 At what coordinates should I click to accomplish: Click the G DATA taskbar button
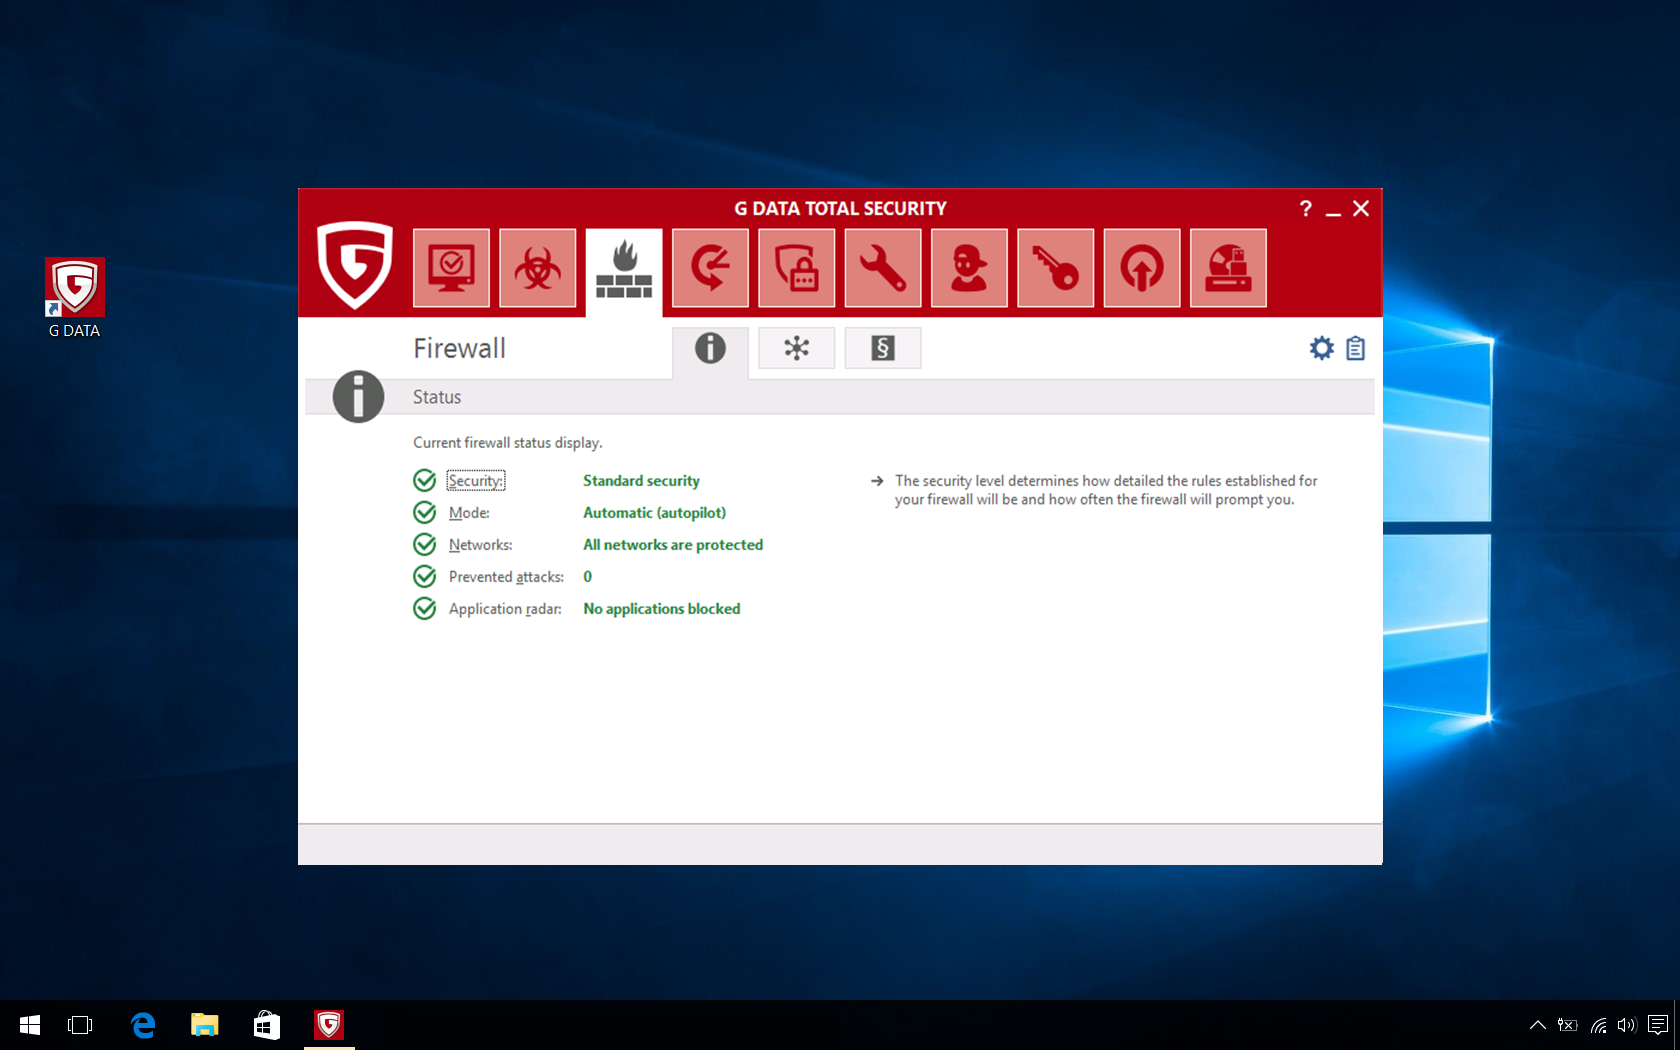tap(329, 1025)
